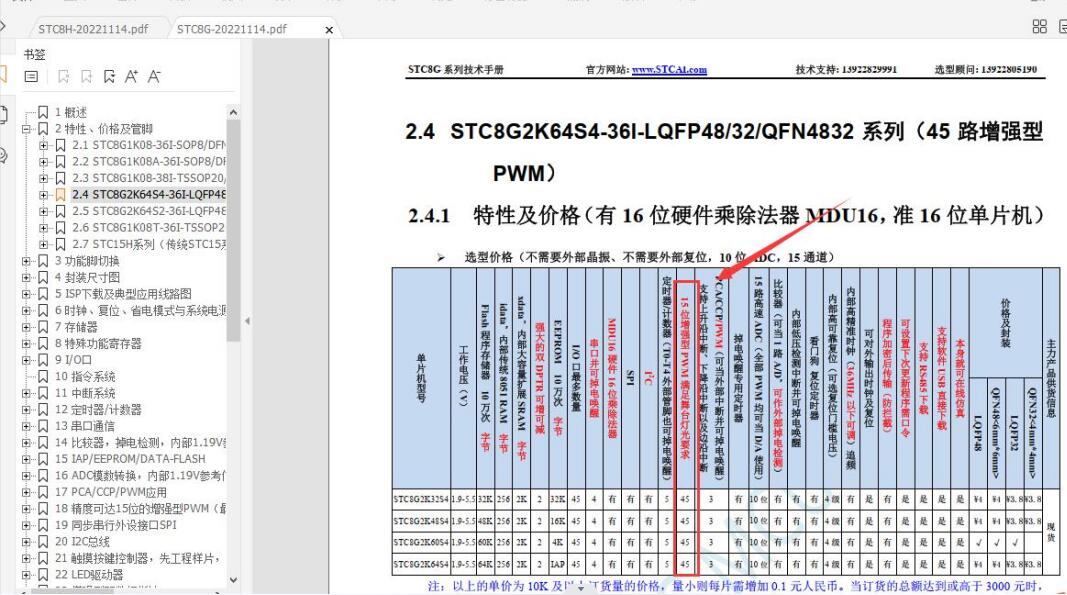Image resolution: width=1067 pixels, height=595 pixels.
Task: Select bookmark '2 特性、价格及管脚'
Action: [x=103, y=129]
